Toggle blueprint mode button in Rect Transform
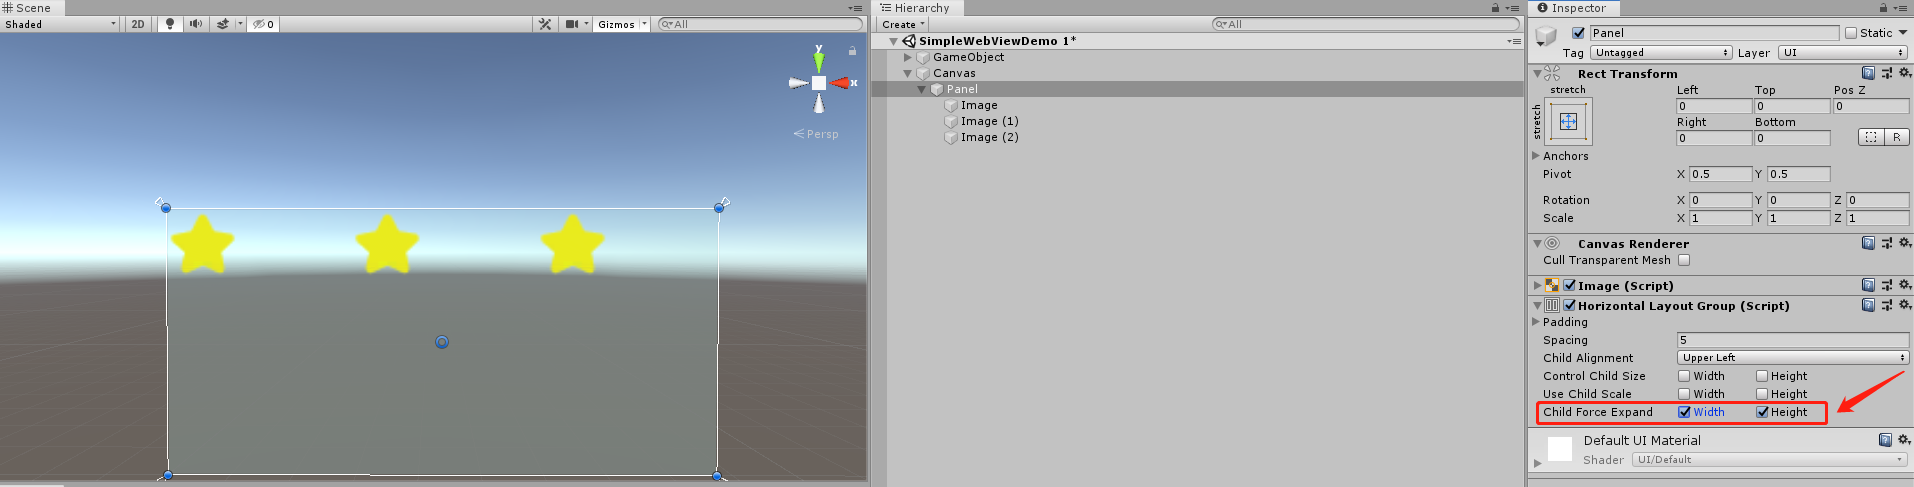Image resolution: width=1914 pixels, height=487 pixels. coord(1870,137)
